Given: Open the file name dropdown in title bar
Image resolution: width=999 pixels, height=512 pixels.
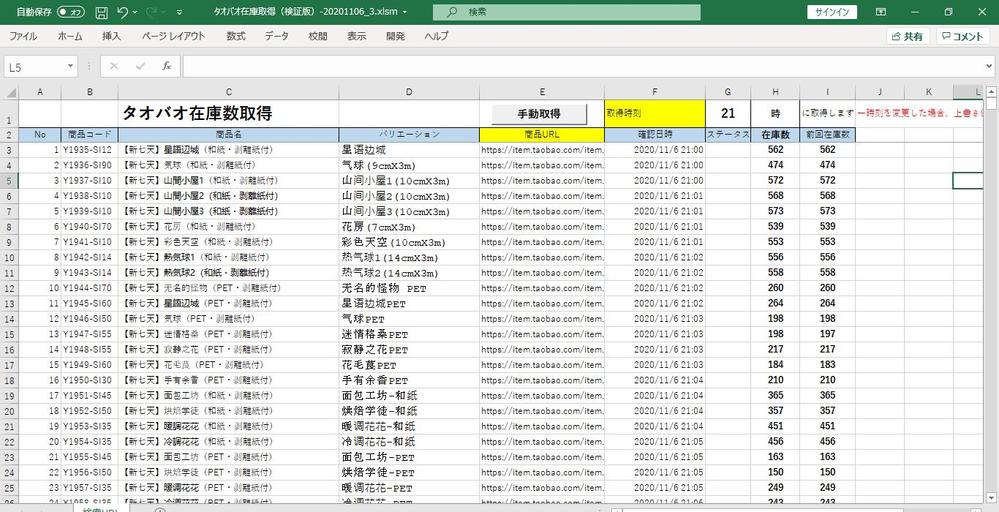Looking at the screenshot, I should point(405,12).
